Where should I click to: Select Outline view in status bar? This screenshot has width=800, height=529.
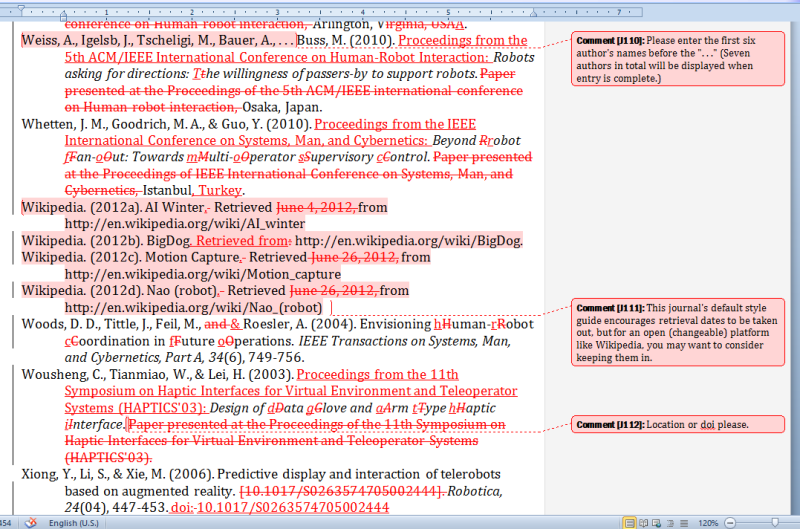pyautogui.click(x=671, y=522)
